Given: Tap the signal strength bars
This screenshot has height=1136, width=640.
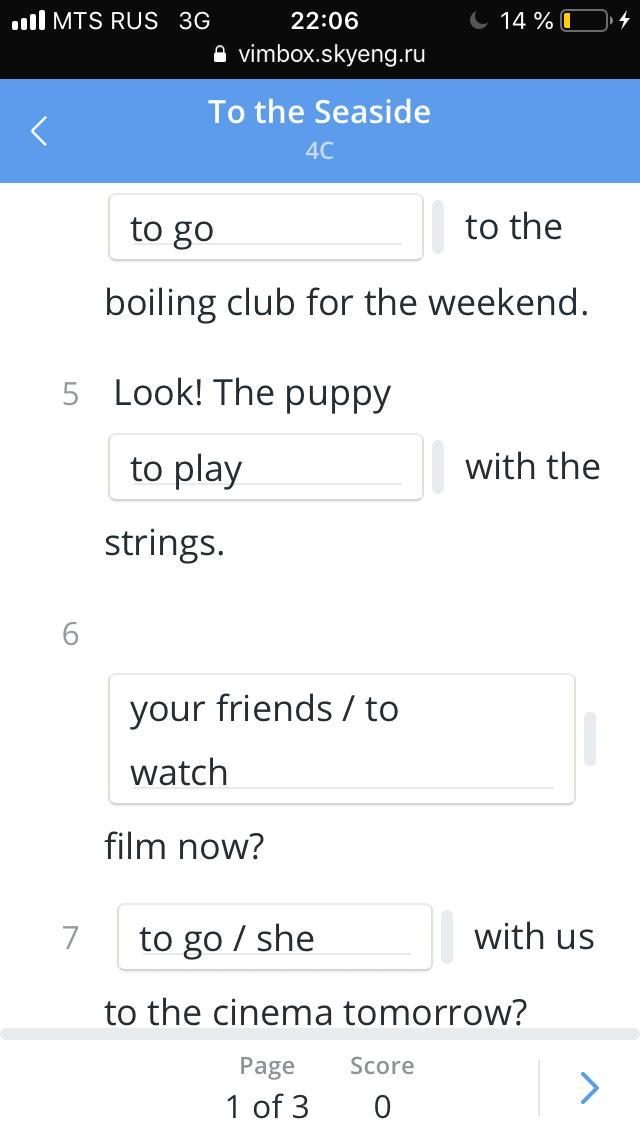Looking at the screenshot, I should click(28, 20).
